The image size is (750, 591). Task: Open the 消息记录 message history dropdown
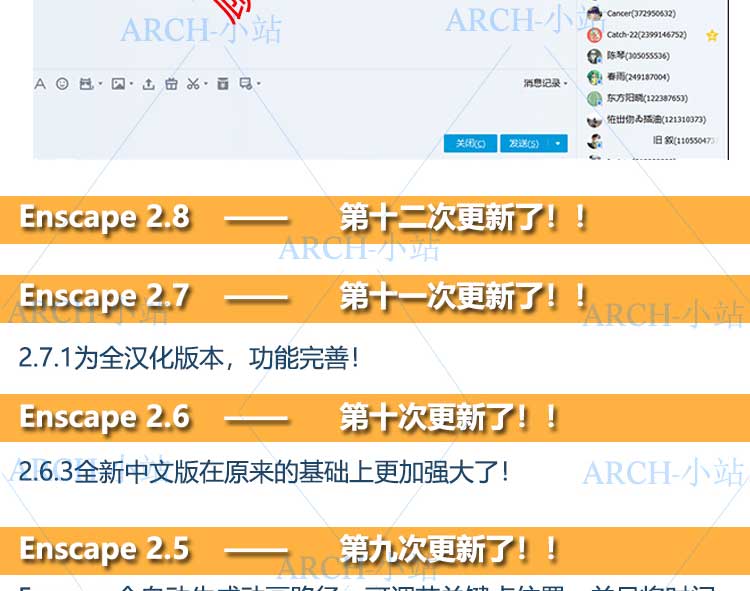pos(545,84)
